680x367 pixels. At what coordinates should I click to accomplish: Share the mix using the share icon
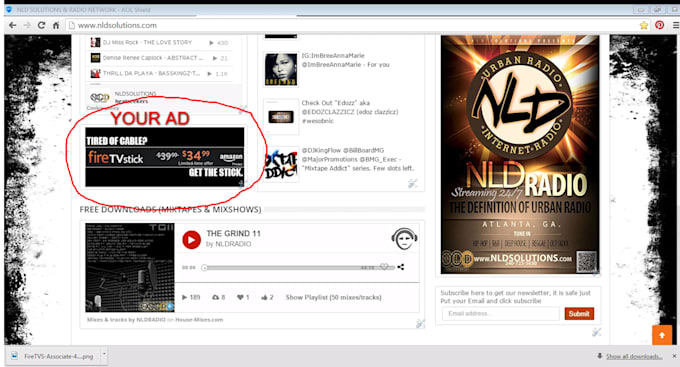pyautogui.click(x=401, y=267)
